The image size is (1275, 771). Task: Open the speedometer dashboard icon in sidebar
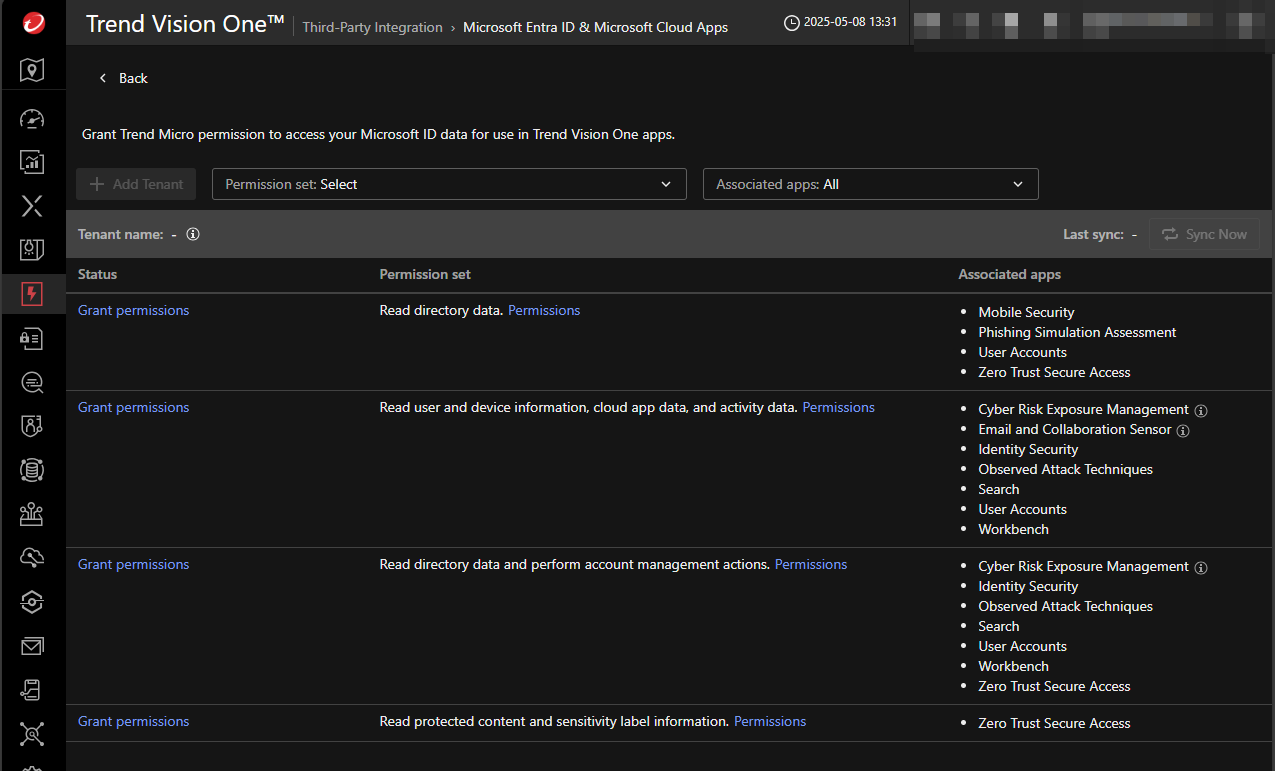coord(32,119)
